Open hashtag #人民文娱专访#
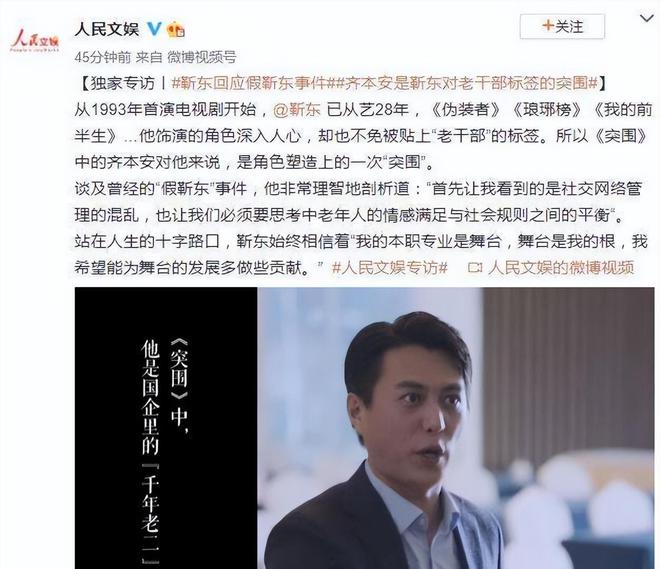Viewport: 660px width, 569px height. [x=389, y=268]
